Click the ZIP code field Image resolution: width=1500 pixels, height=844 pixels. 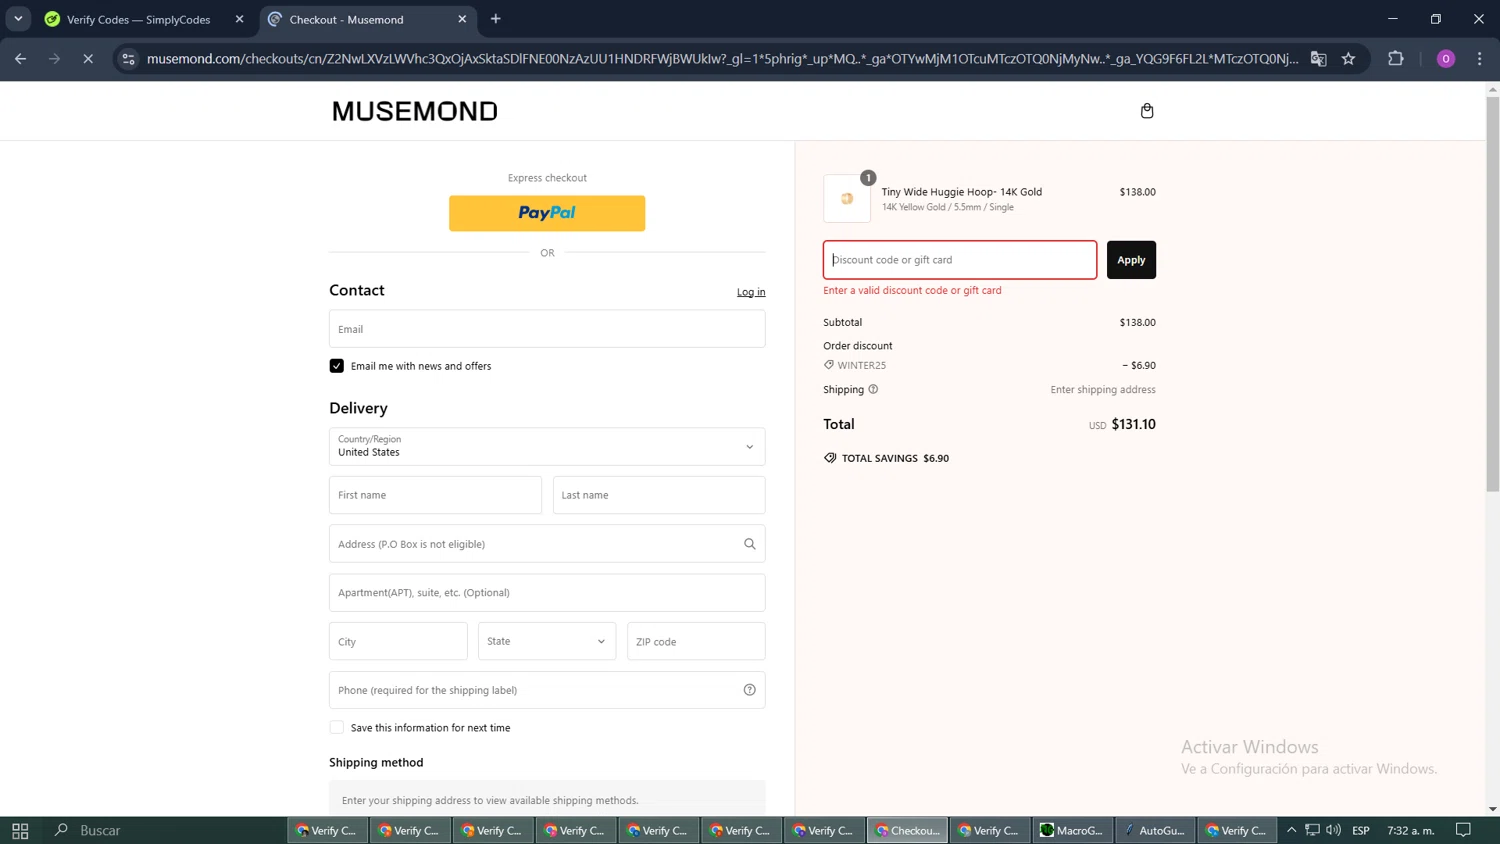(x=696, y=642)
